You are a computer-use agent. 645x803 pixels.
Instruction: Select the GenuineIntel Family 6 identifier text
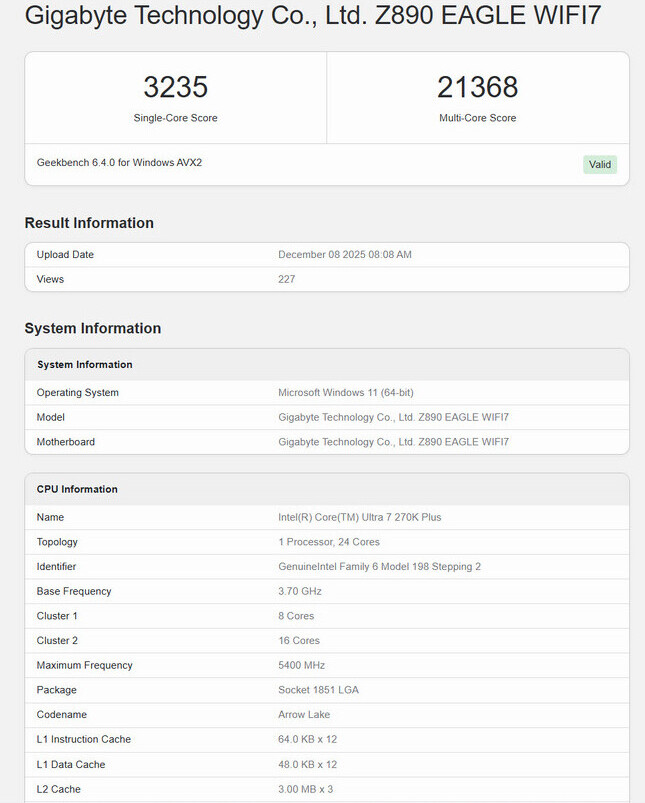[x=379, y=566]
